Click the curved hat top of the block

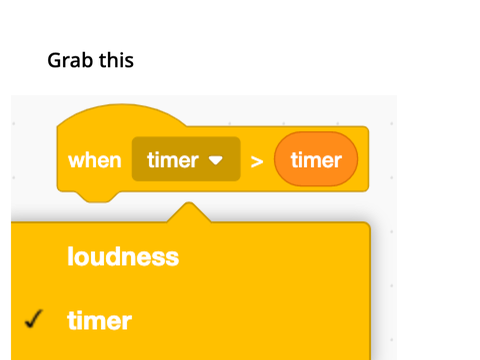[122, 115]
